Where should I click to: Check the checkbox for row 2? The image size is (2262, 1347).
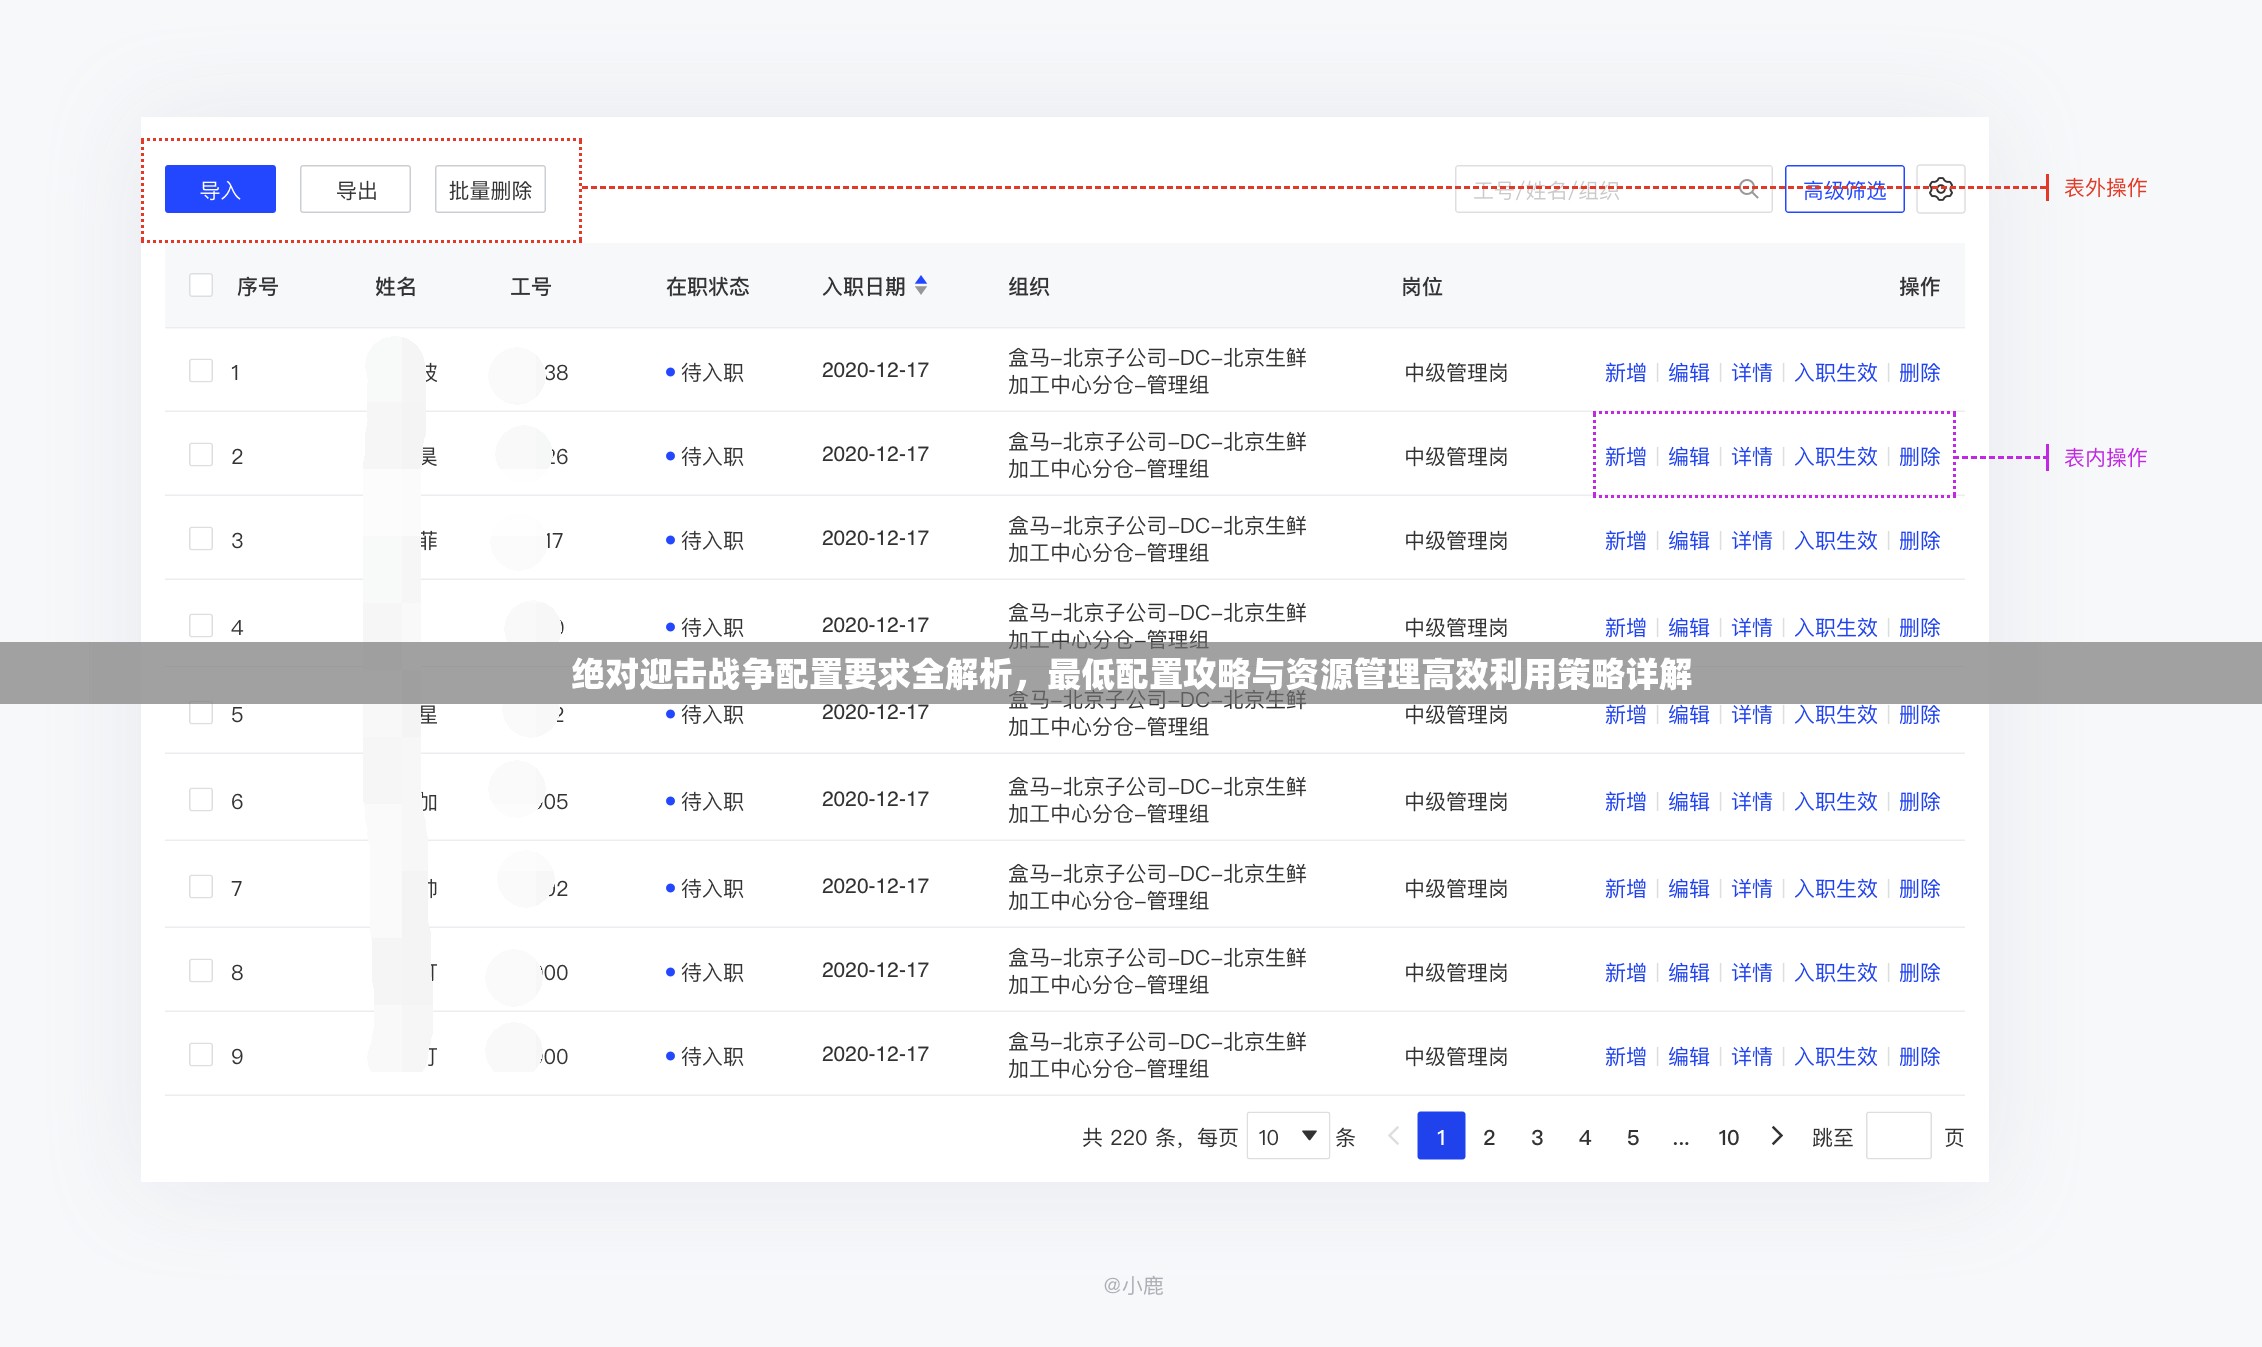click(x=201, y=455)
